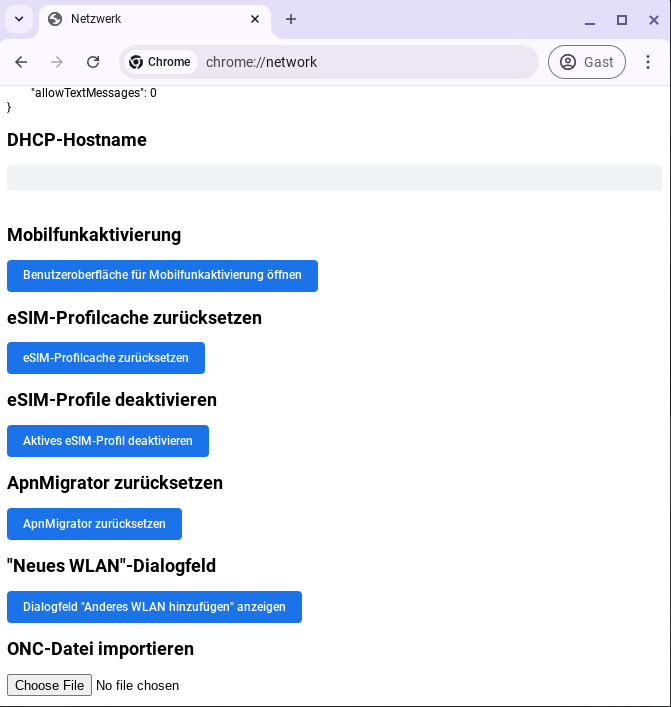Open a new tab with plus icon
This screenshot has width=671, height=707.
[x=291, y=19]
